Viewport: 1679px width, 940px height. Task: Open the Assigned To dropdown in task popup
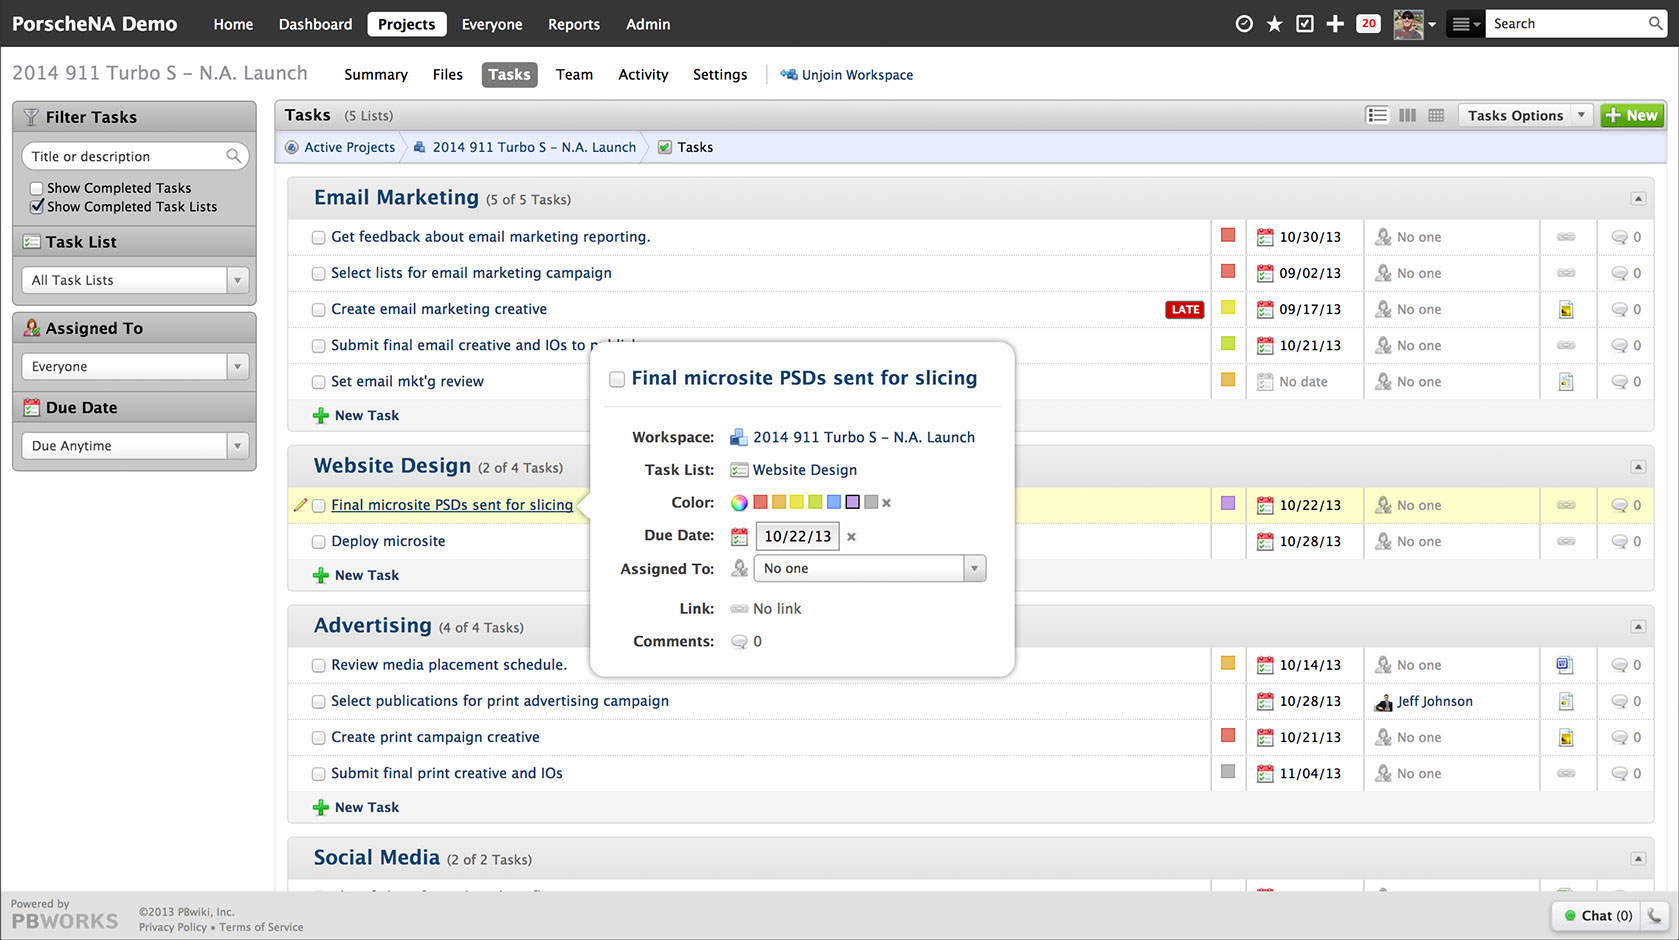[974, 568]
